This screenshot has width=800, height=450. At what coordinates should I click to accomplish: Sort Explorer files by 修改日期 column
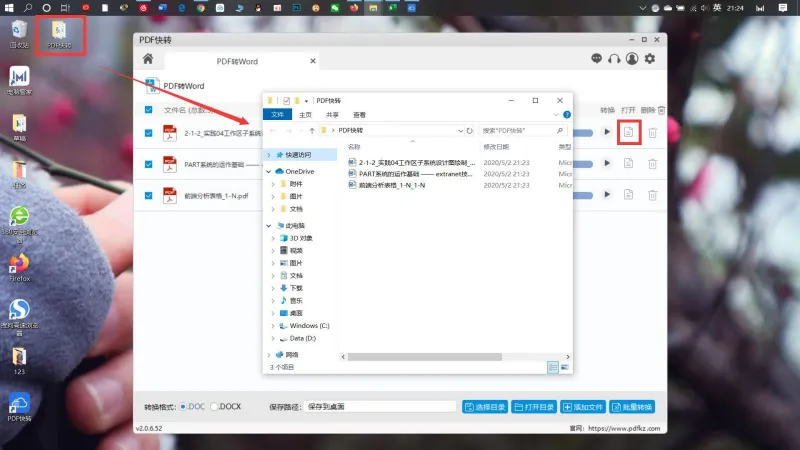pos(496,147)
